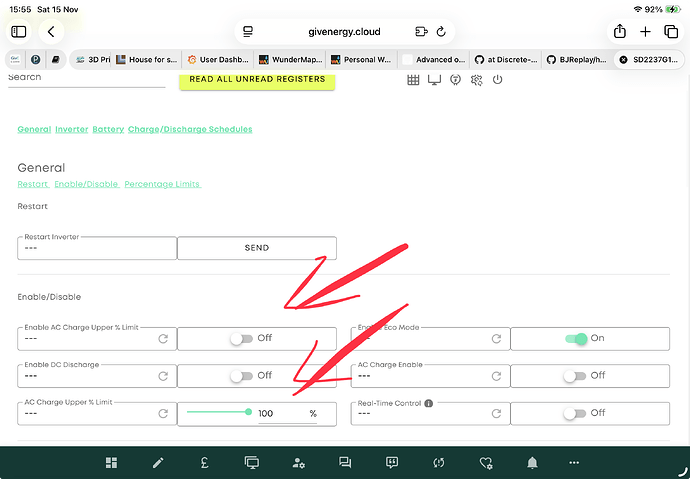The image size is (690, 479).
Task: Open the three-dots more menu in bottom bar
Action: [x=574, y=463]
